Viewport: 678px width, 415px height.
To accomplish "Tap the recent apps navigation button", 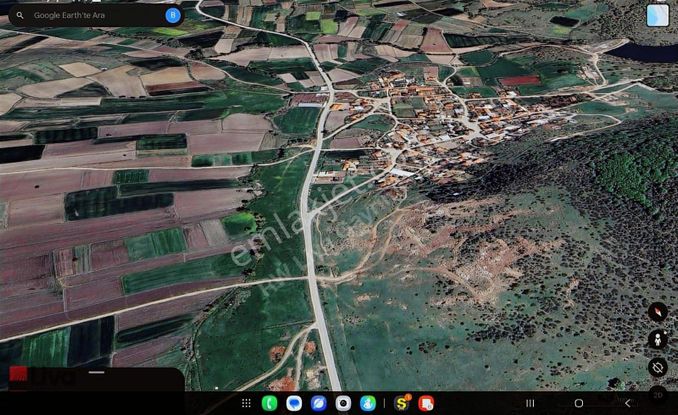I will tap(530, 403).
